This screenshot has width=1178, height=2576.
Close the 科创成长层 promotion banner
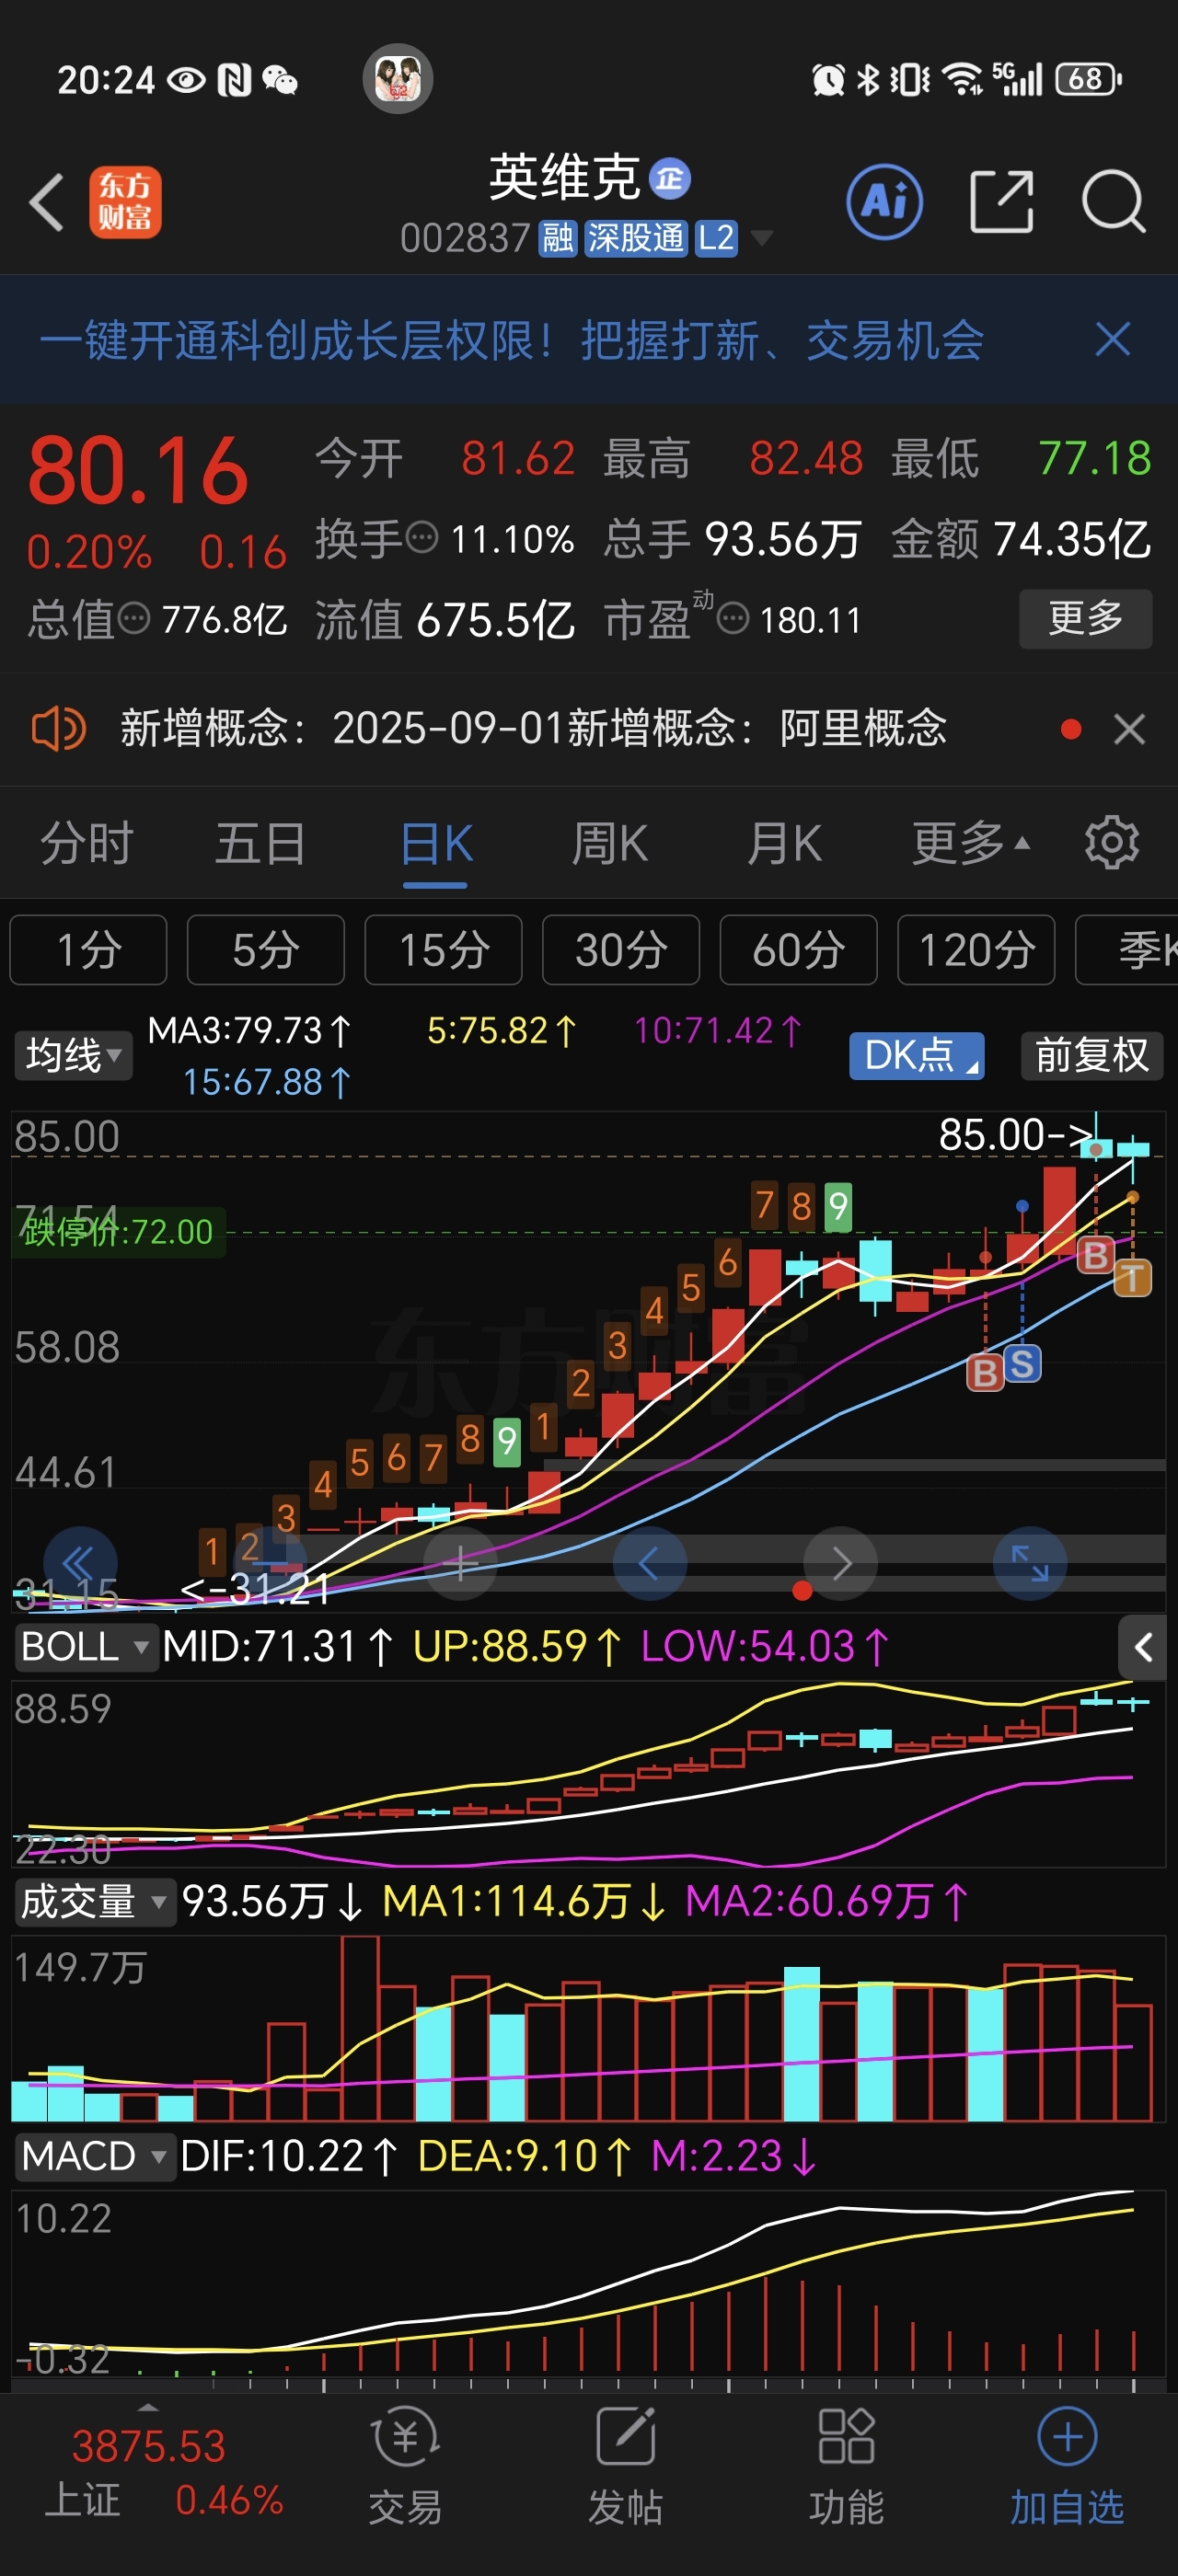(1112, 340)
